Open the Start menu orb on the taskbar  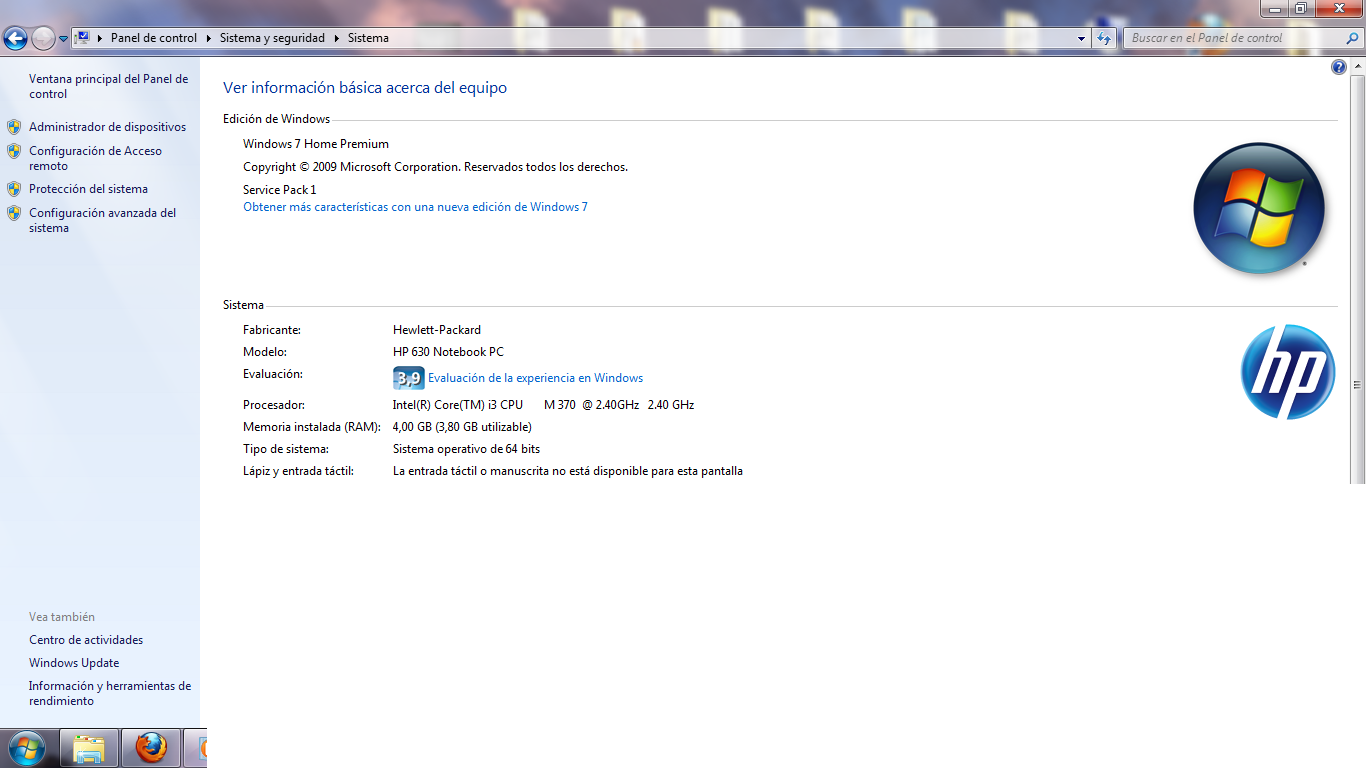coord(27,747)
